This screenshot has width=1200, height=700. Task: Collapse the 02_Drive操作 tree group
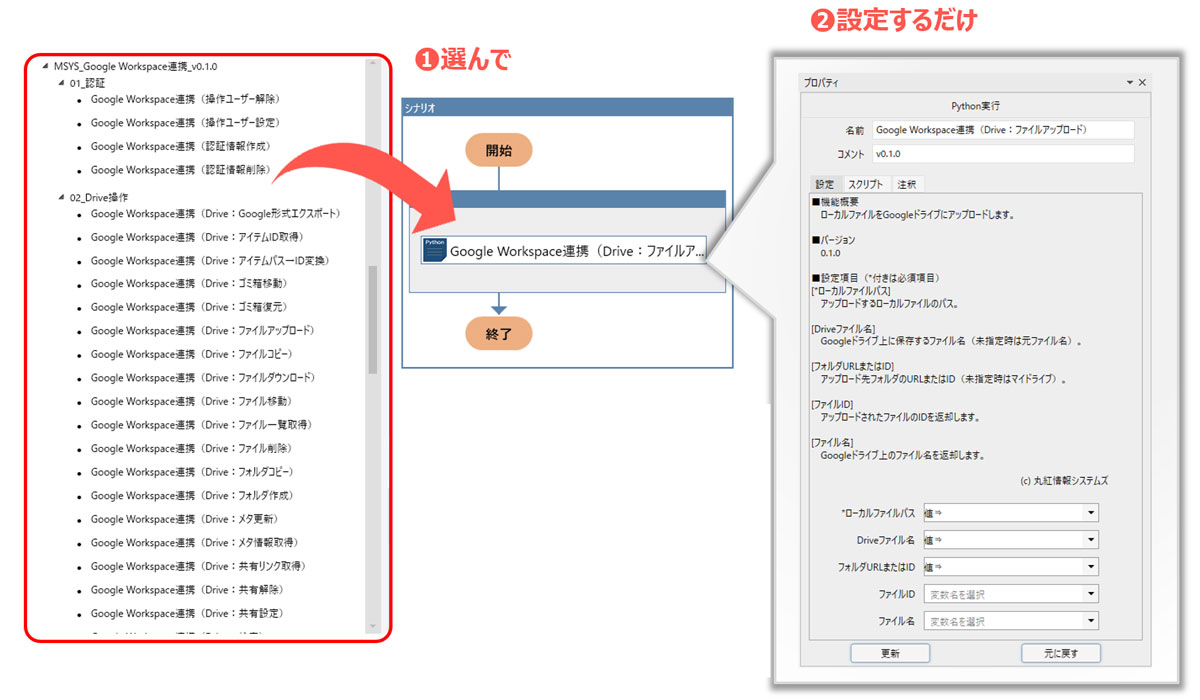62,197
